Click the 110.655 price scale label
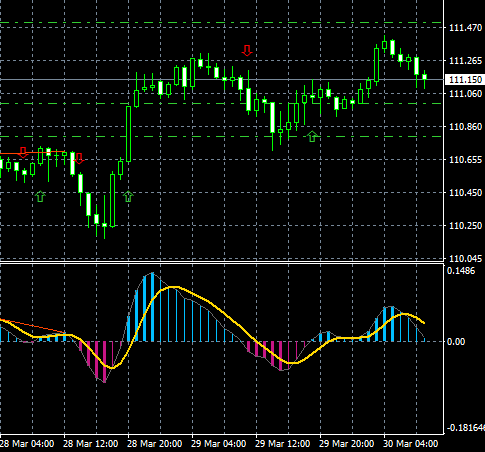485x452 pixels. [x=465, y=160]
